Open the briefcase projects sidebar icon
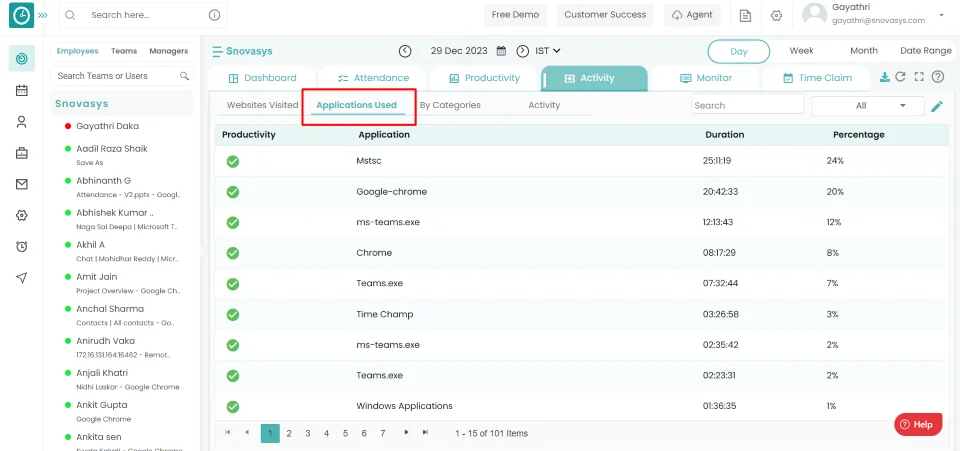 (x=21, y=153)
